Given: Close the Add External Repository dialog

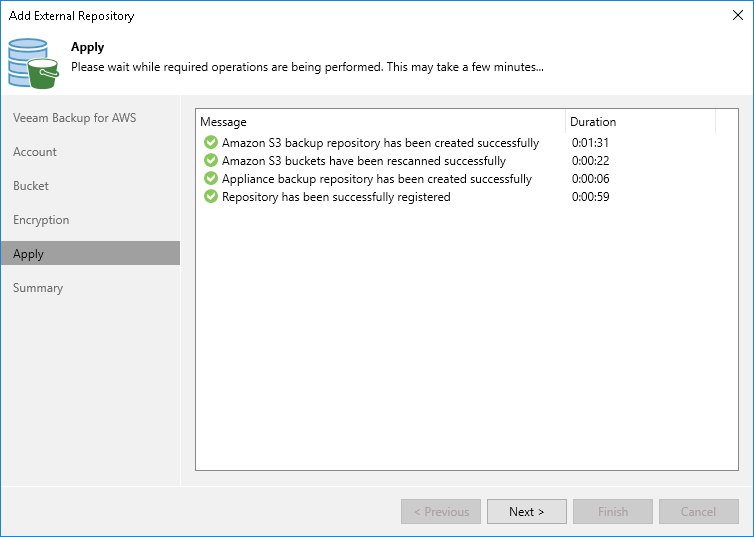Looking at the screenshot, I should coord(737,16).
